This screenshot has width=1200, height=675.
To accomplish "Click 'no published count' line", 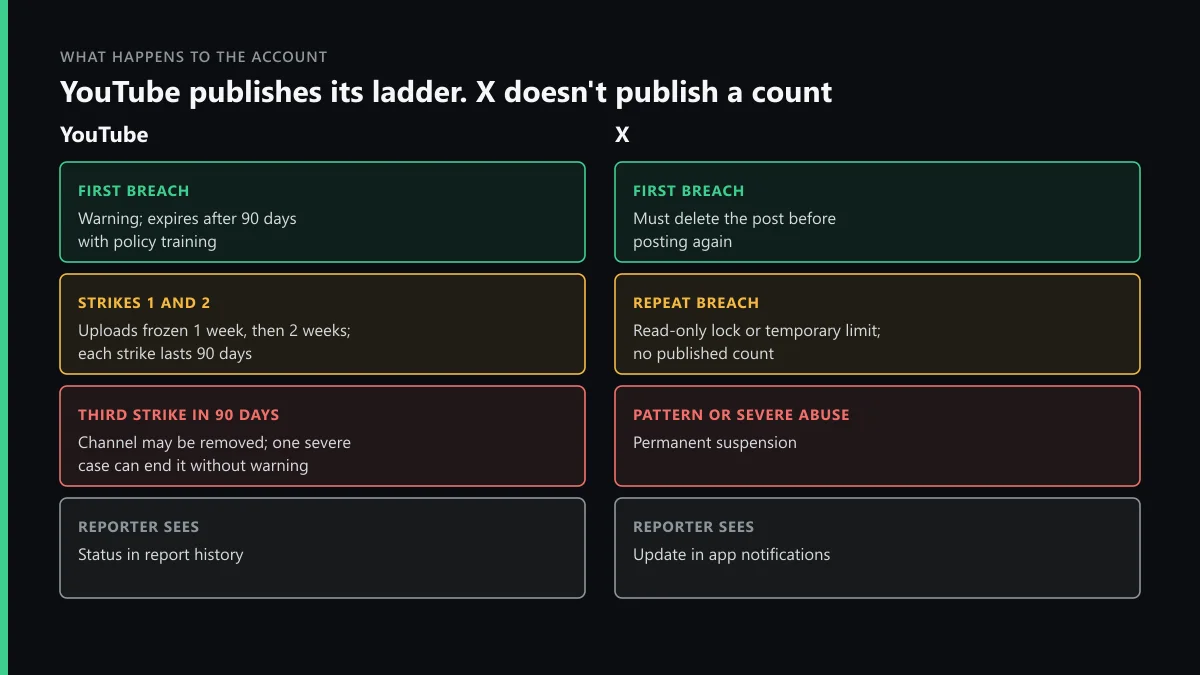I will click(703, 354).
